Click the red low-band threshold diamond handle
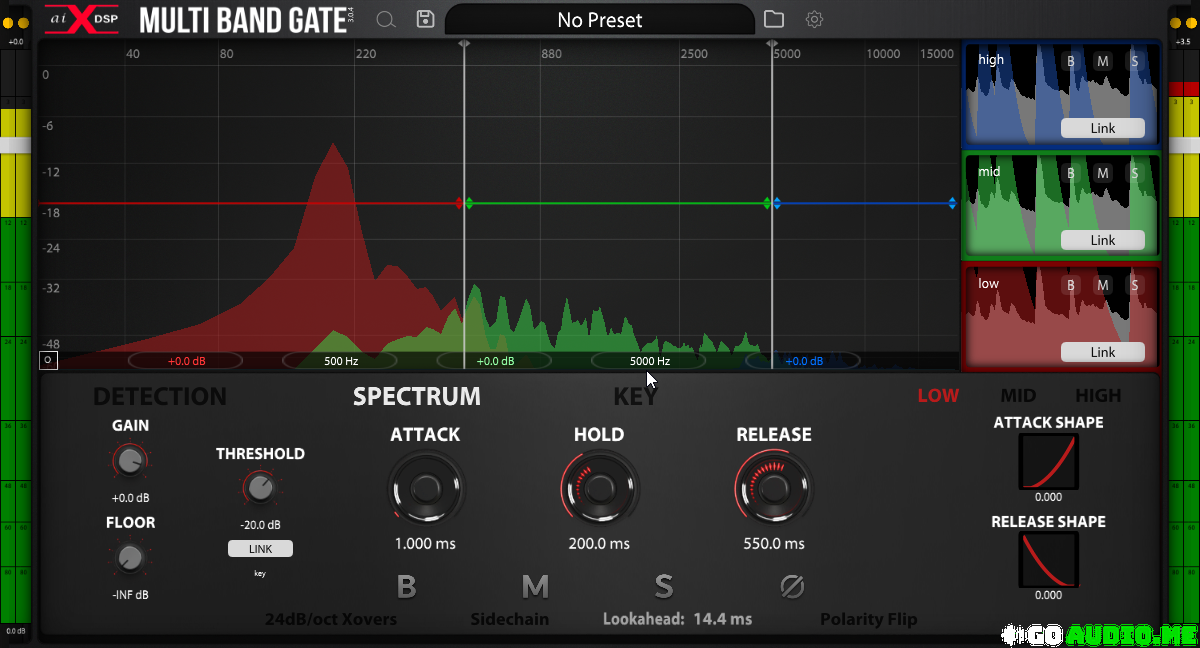 pos(460,204)
